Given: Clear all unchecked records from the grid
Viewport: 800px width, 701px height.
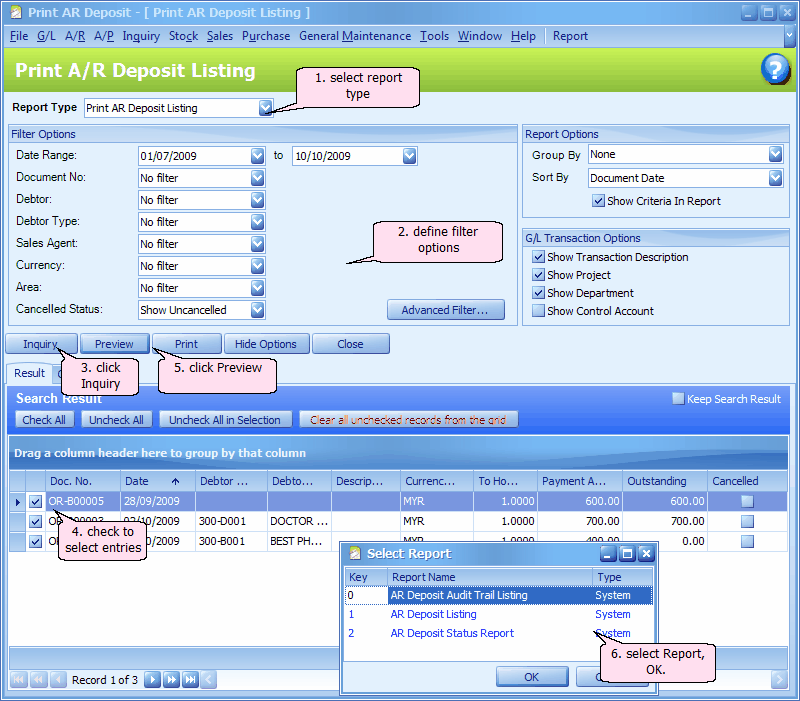Looking at the screenshot, I should coord(408,419).
